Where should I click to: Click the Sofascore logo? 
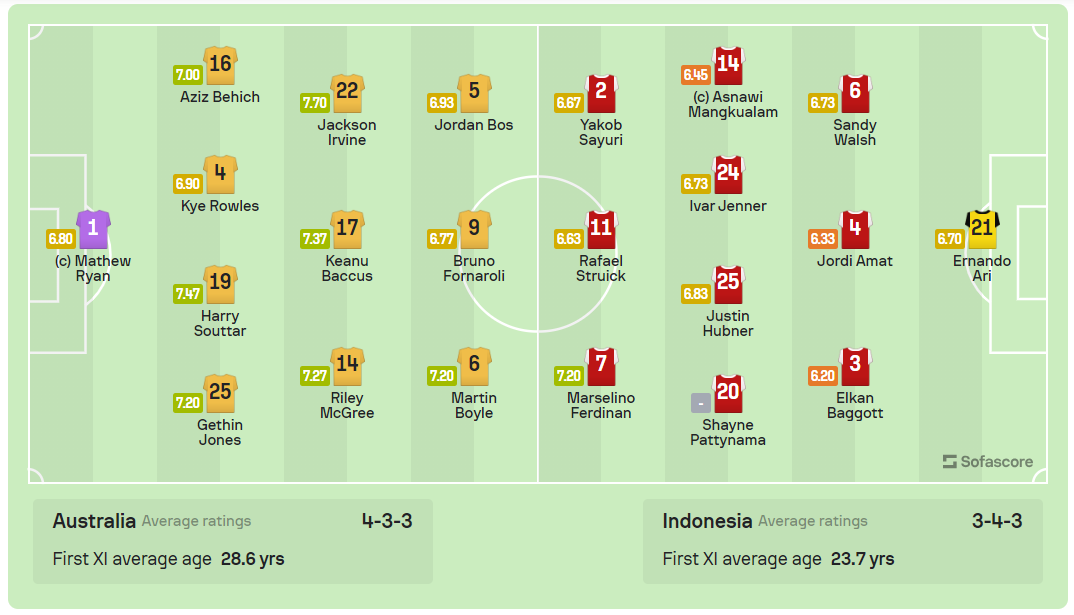tap(987, 462)
